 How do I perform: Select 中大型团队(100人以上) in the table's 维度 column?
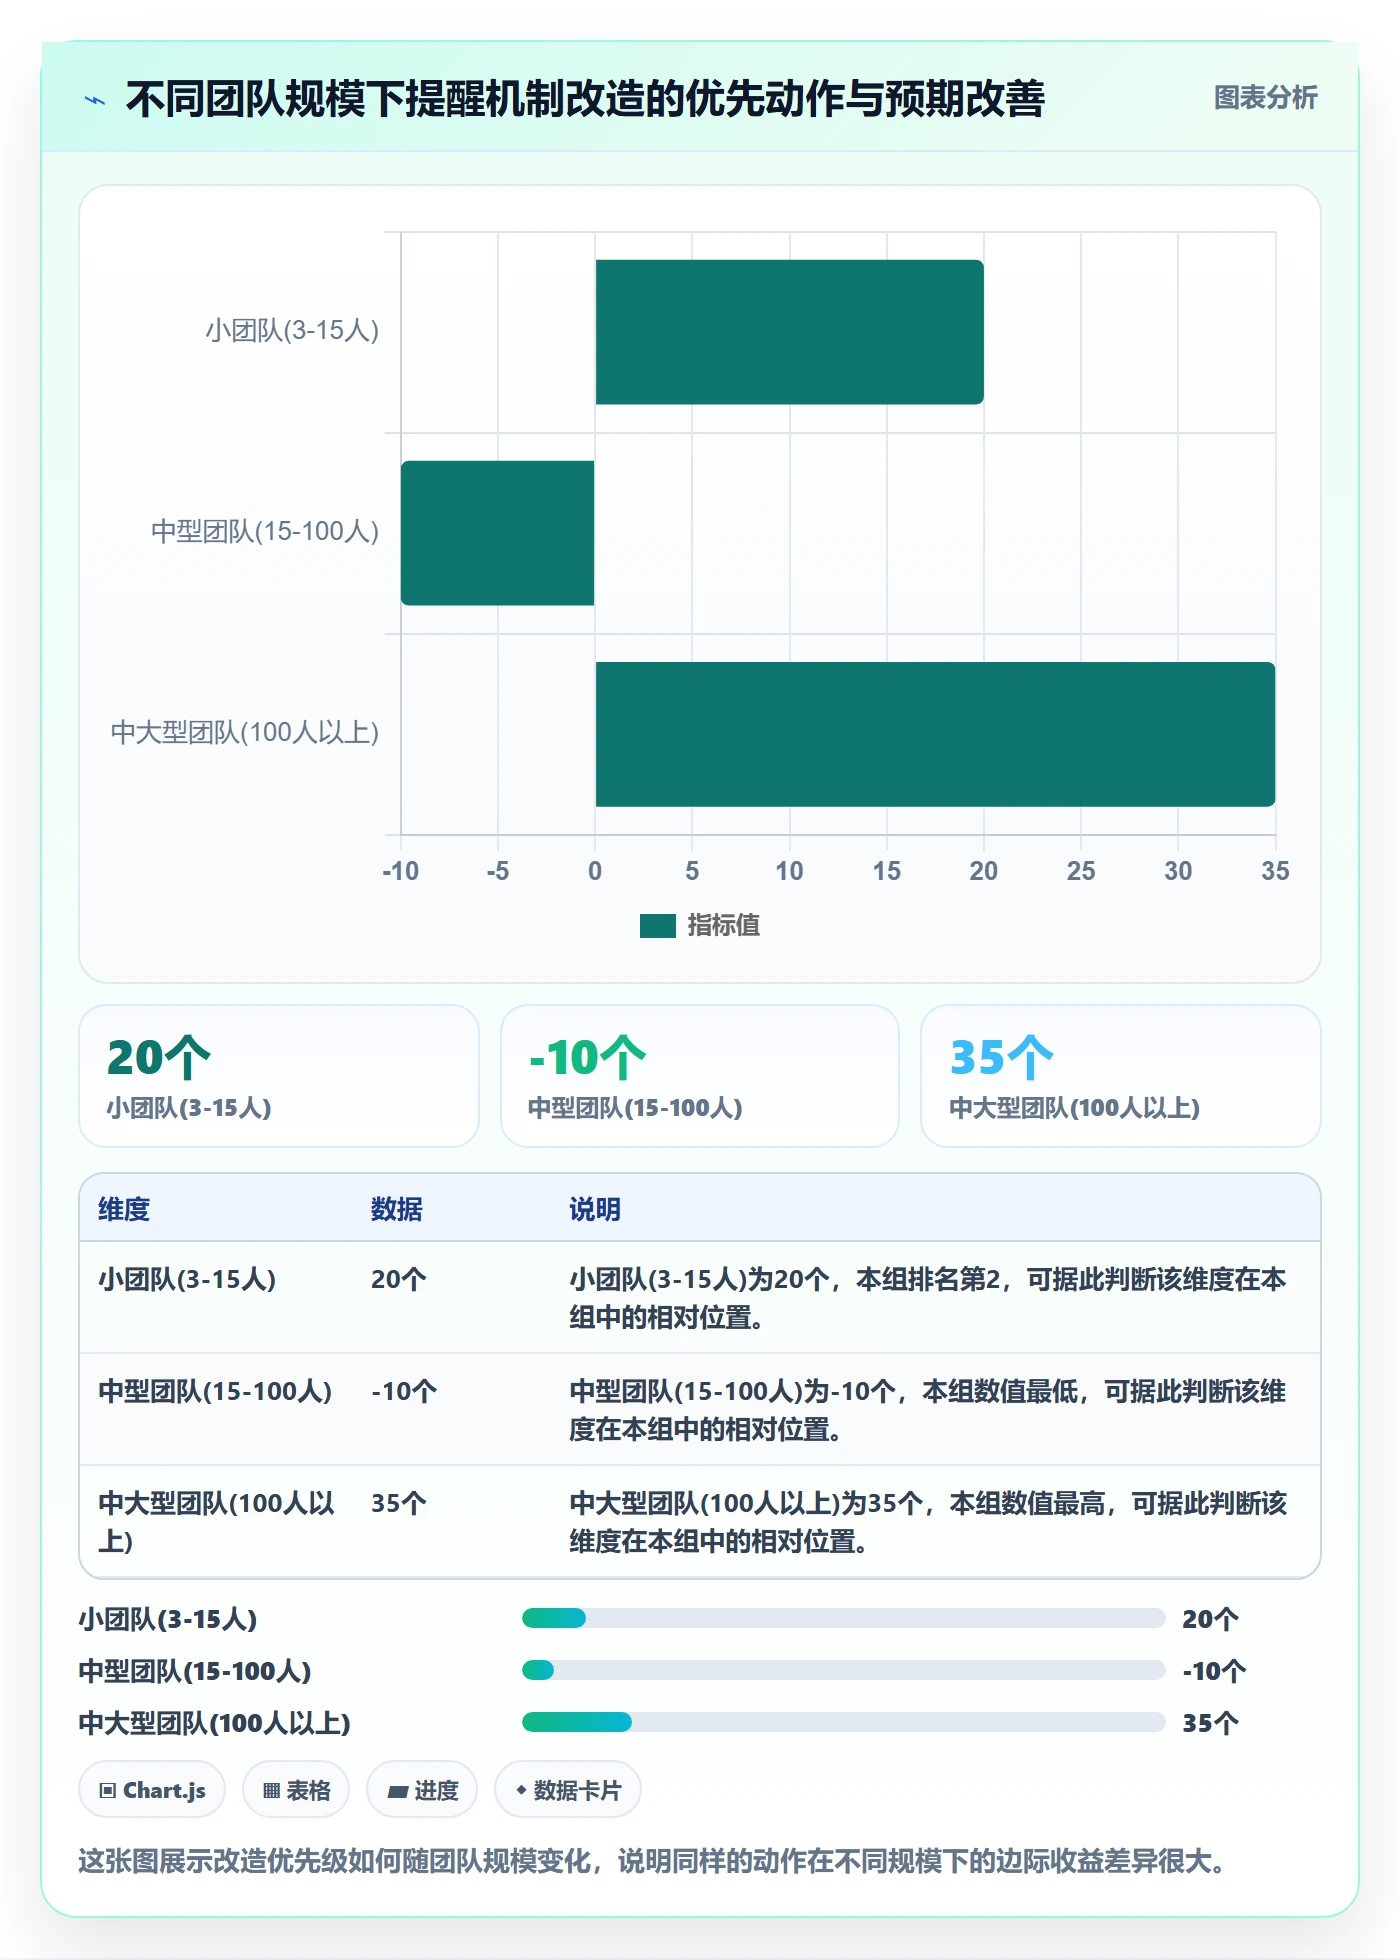(217, 1522)
